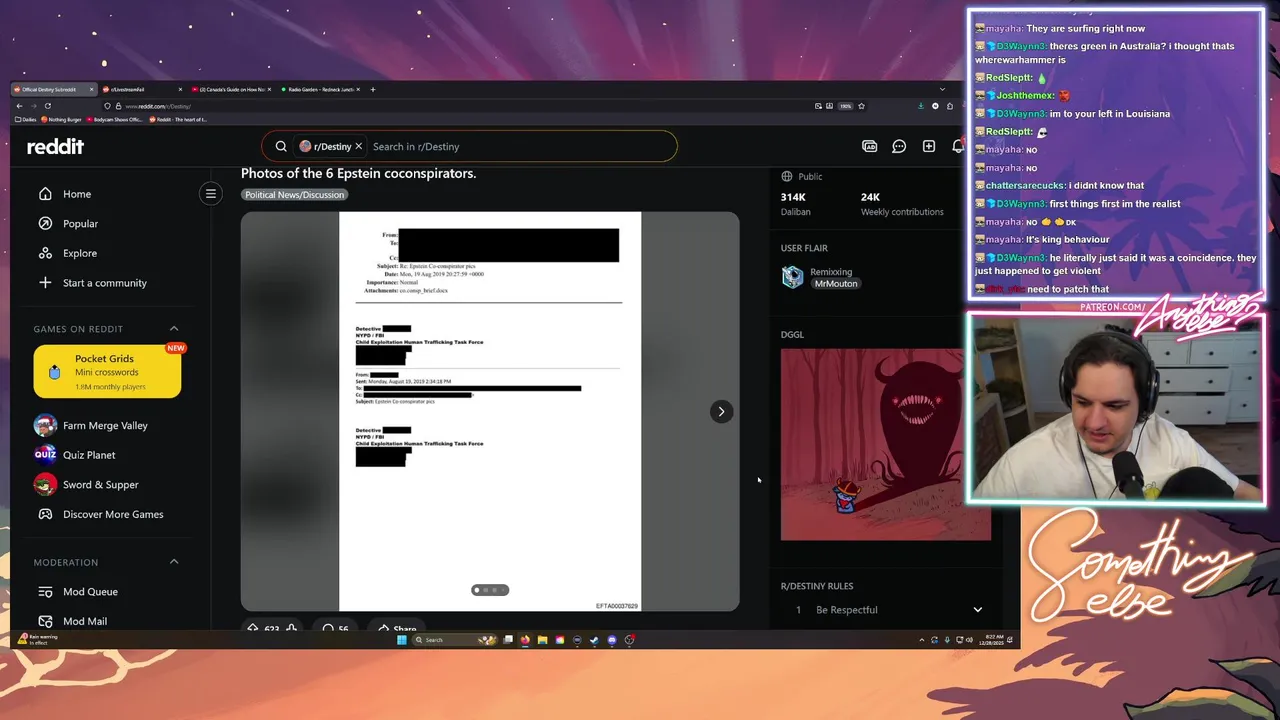The width and height of the screenshot is (1280, 720).
Task: Open the taskbar clock and date
Action: click(993, 640)
